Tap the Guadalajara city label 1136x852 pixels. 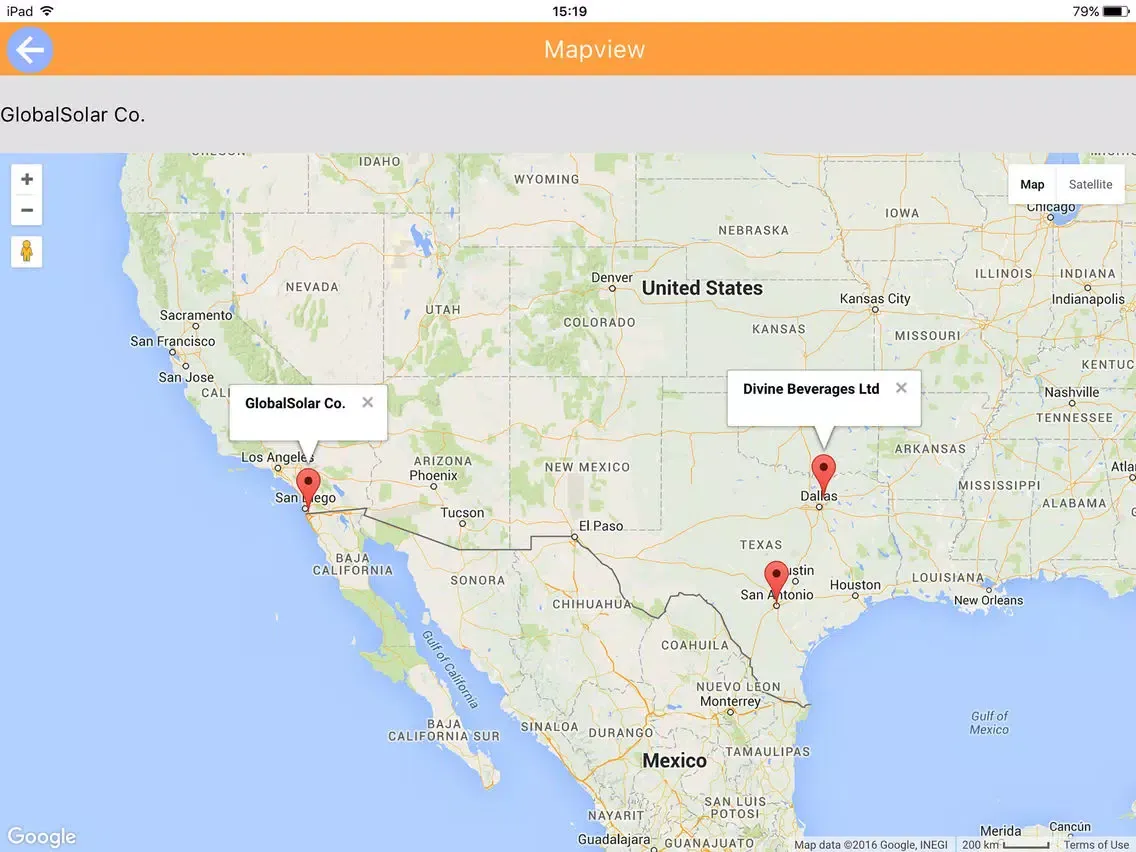point(614,840)
